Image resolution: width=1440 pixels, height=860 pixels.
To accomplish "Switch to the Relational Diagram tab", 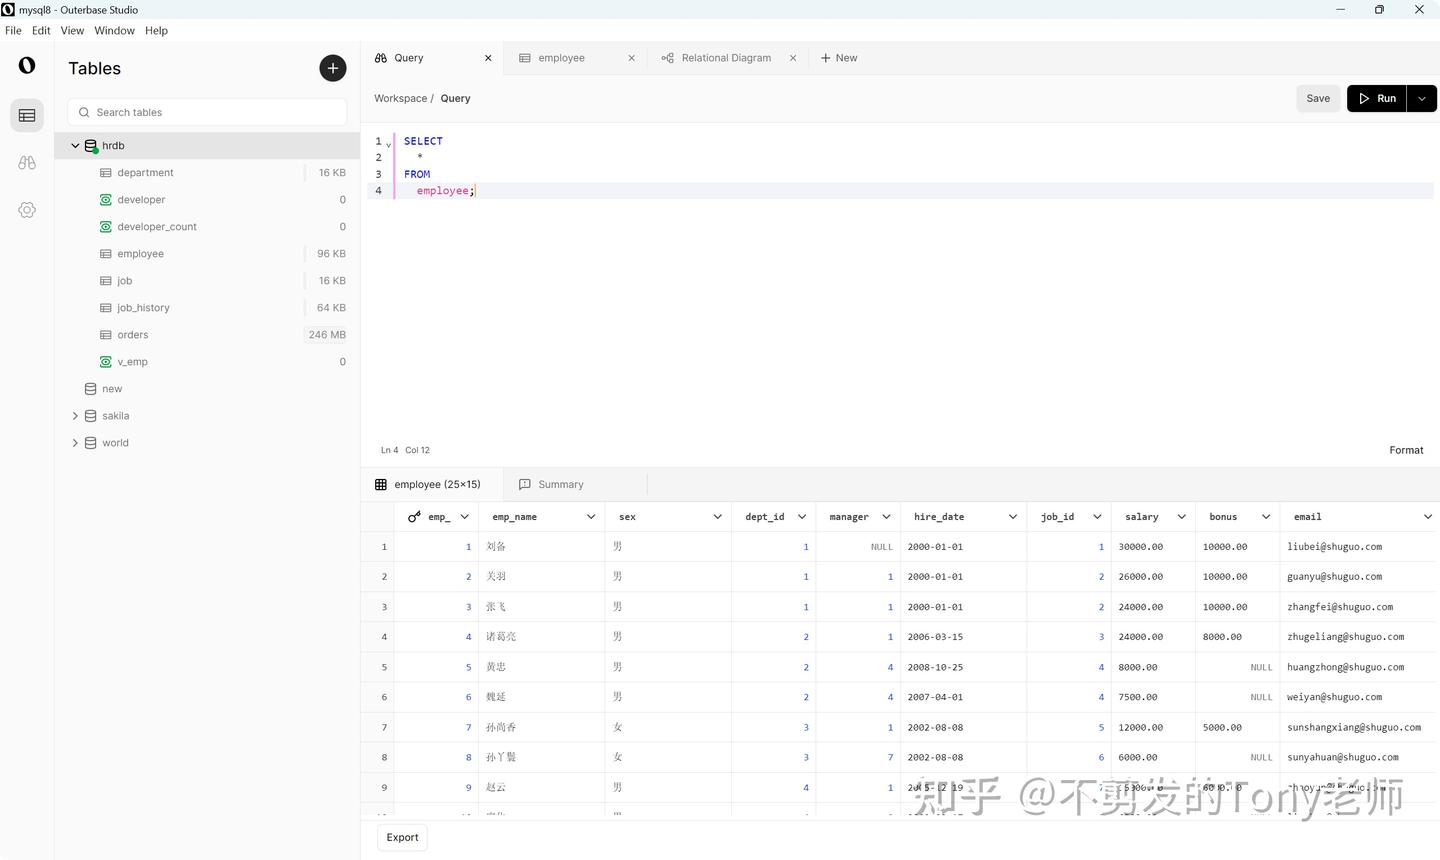I will pyautogui.click(x=726, y=58).
